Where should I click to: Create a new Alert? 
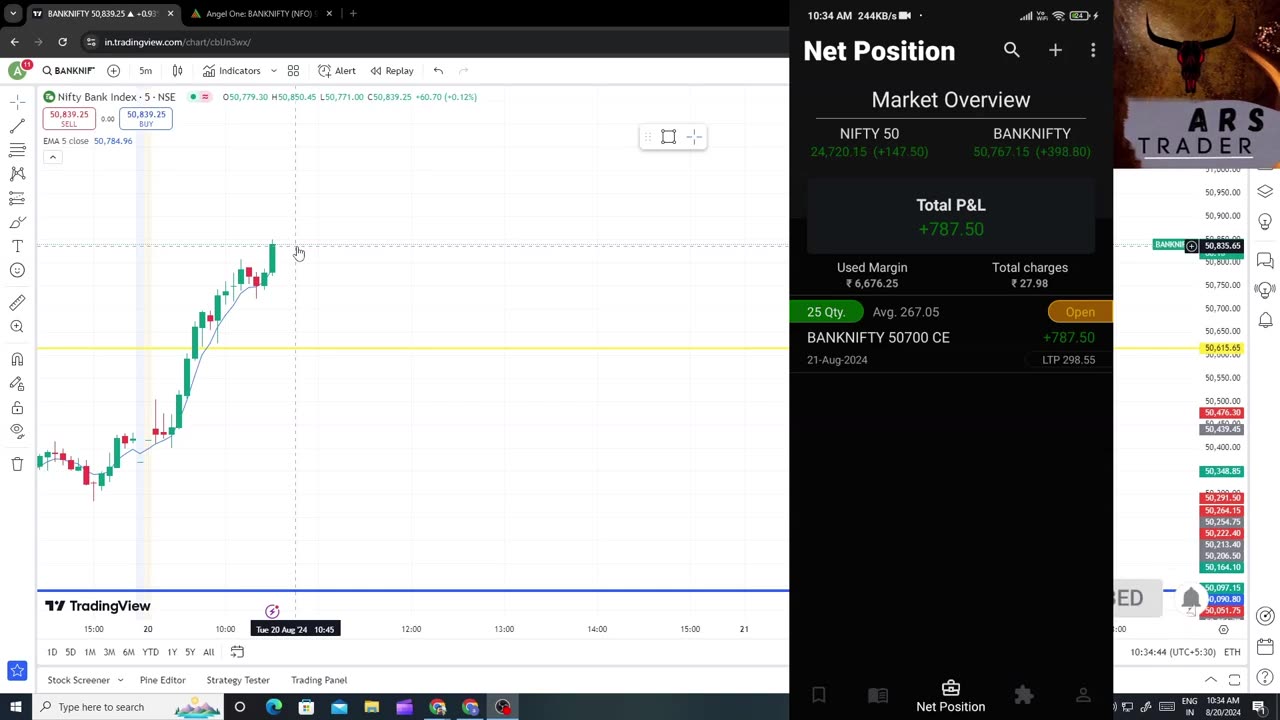[337, 71]
